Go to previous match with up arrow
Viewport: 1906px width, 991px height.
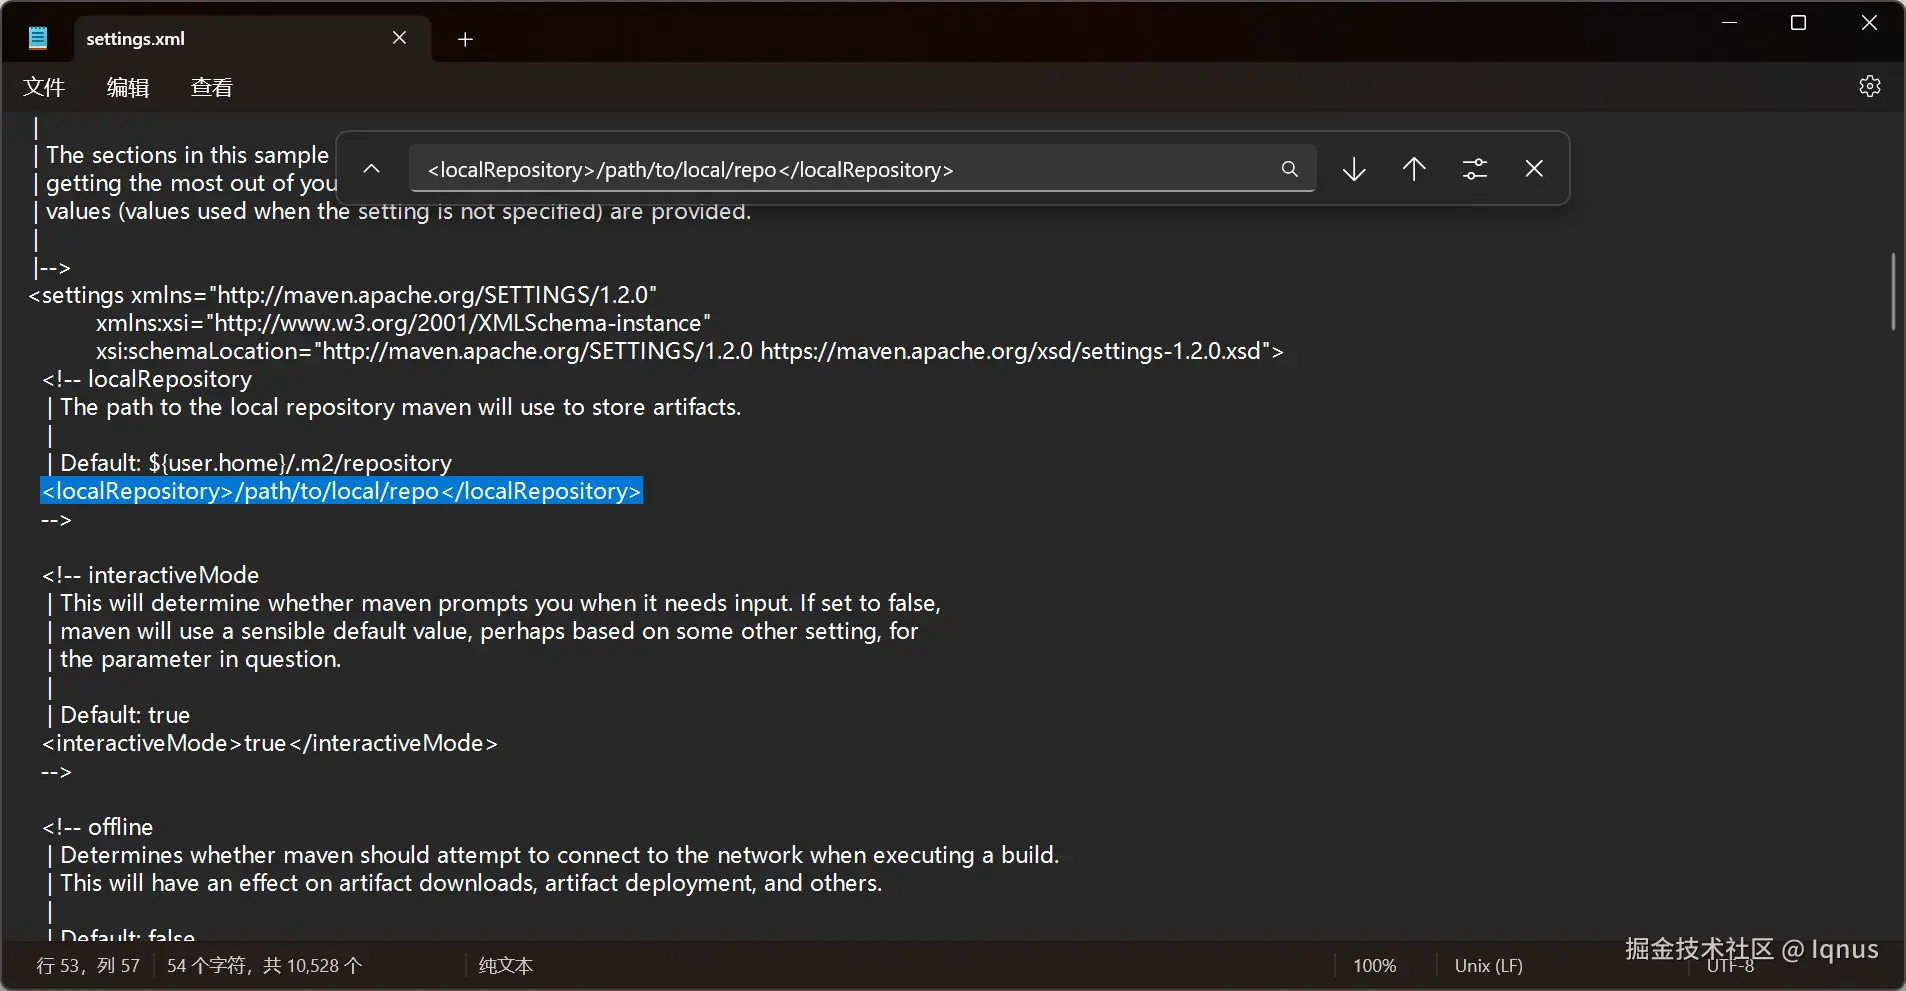tap(1414, 169)
